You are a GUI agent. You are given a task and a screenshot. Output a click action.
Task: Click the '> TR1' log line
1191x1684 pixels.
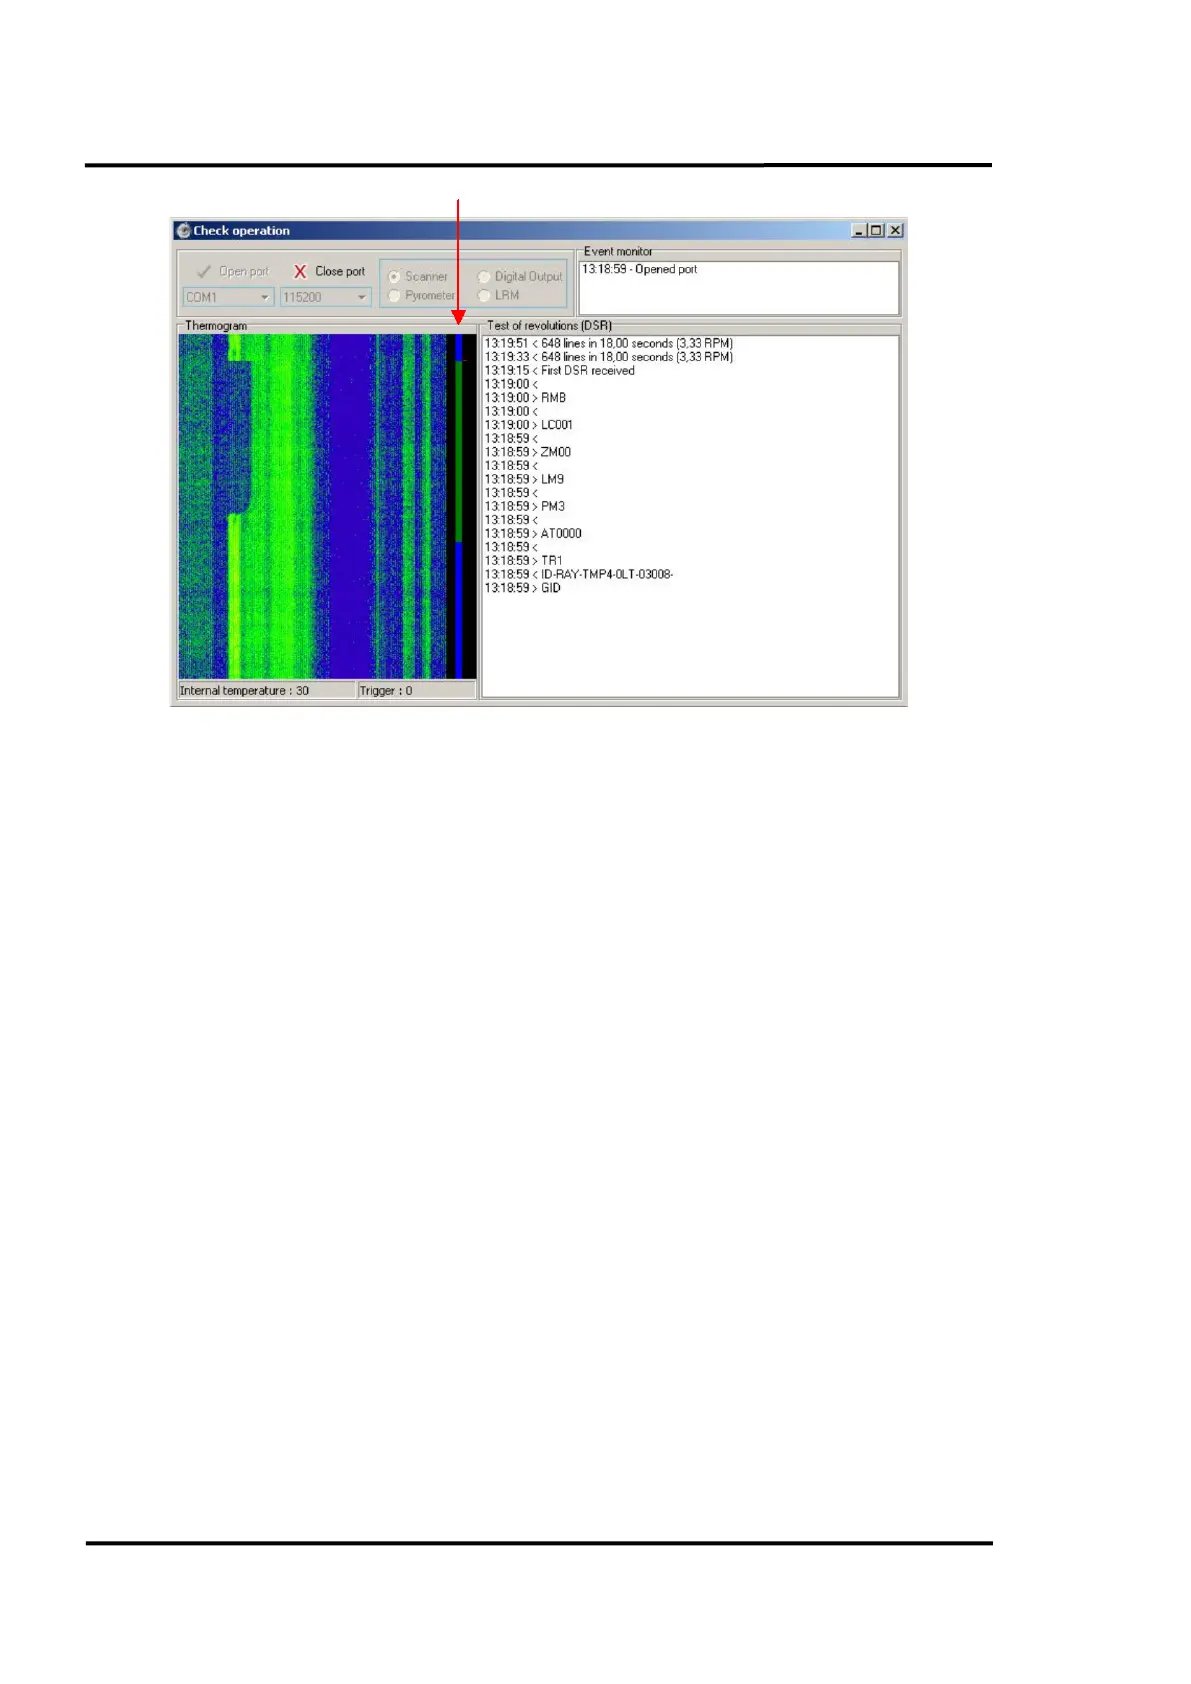point(524,560)
